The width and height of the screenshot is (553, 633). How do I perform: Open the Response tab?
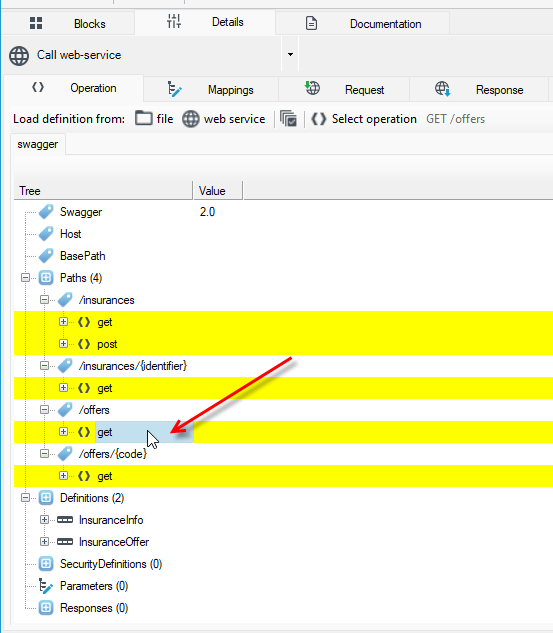pos(479,90)
